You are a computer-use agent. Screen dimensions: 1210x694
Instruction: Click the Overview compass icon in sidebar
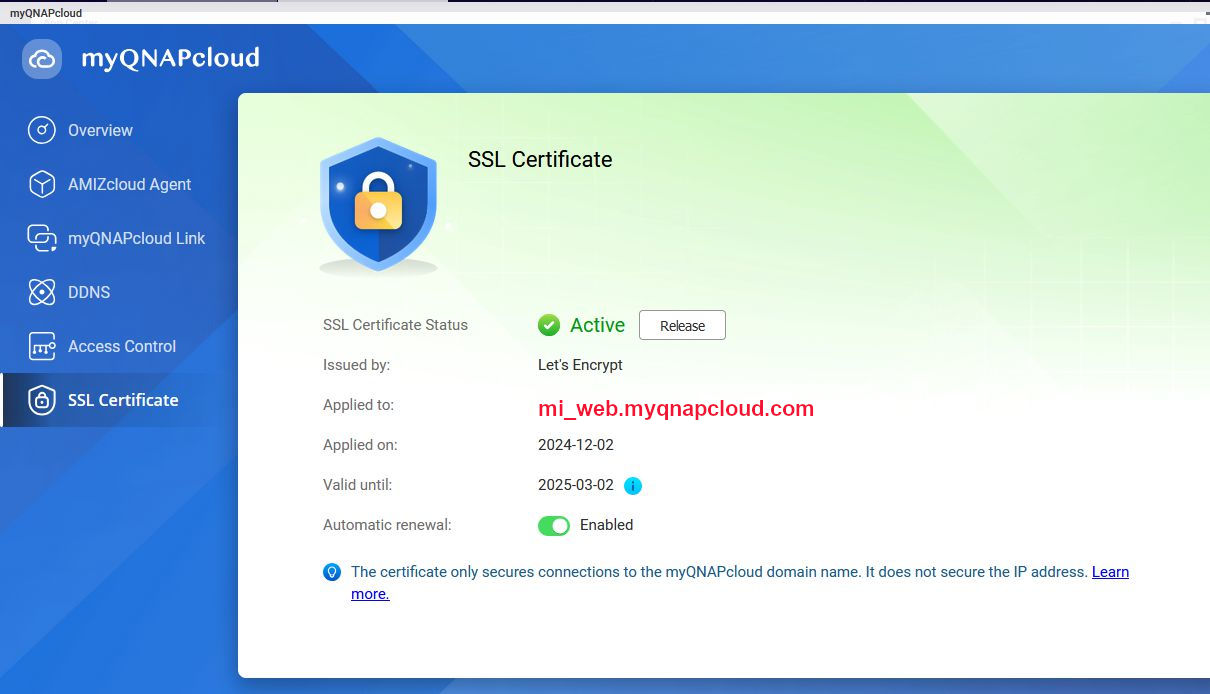coord(41,130)
